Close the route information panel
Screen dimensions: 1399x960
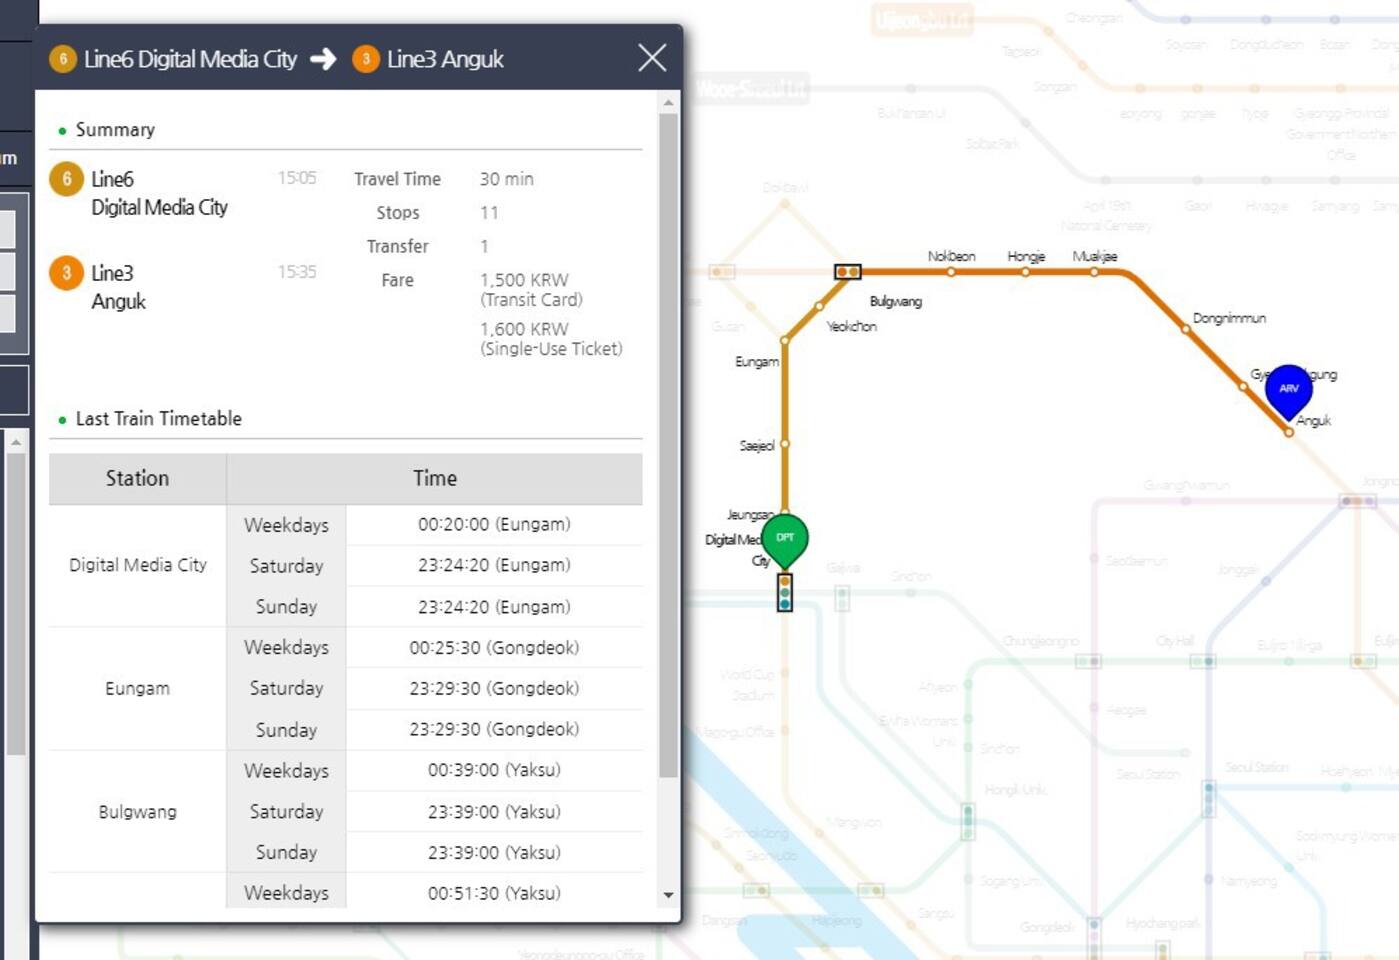(x=652, y=58)
